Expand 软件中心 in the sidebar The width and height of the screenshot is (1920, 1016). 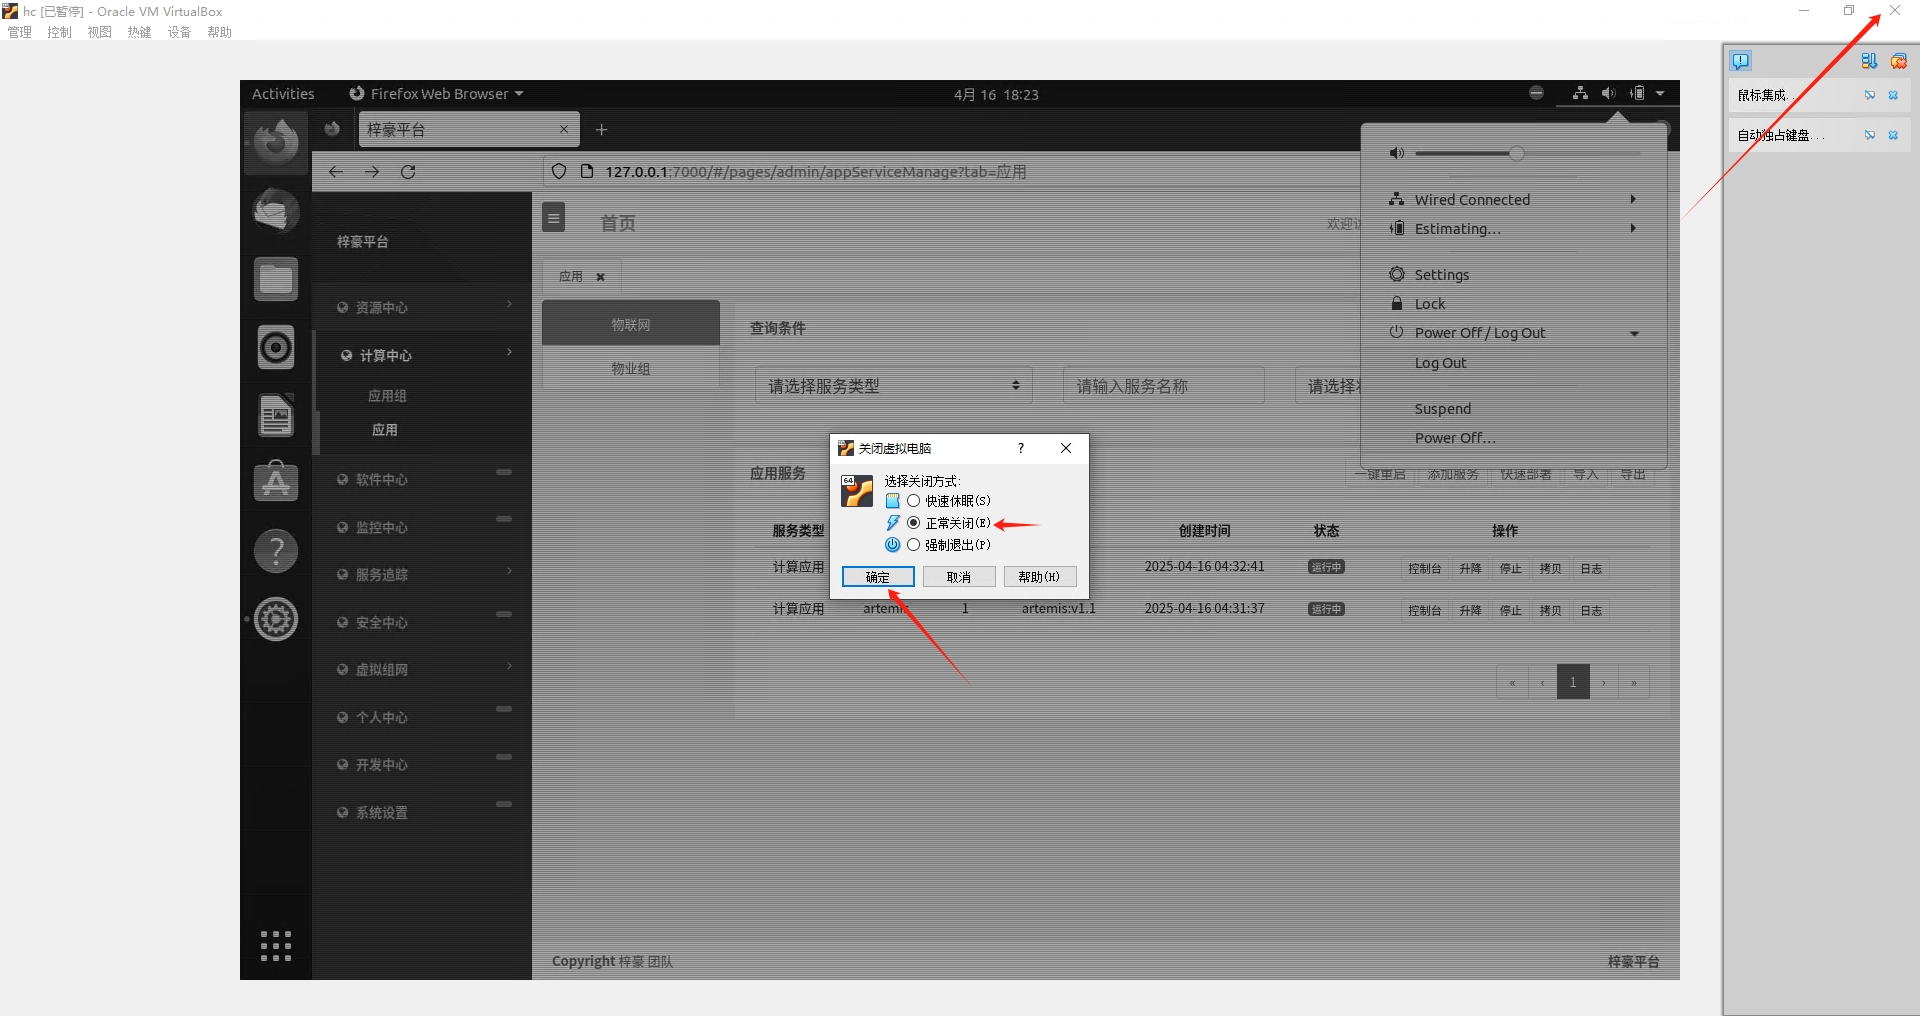click(x=422, y=479)
